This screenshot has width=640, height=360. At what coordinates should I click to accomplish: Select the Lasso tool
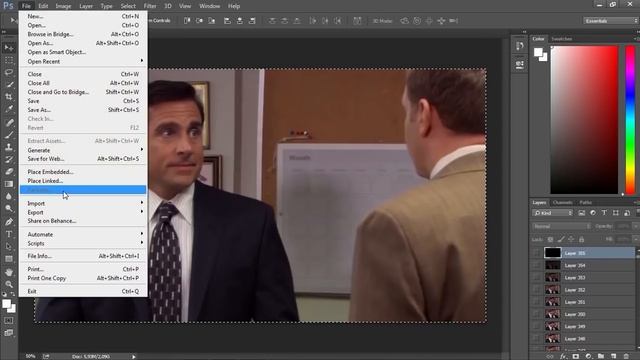(x=9, y=72)
